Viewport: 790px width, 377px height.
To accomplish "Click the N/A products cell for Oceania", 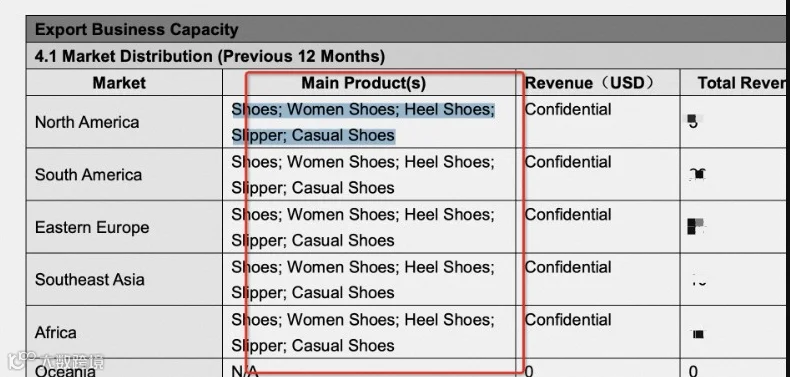I will coord(245,372).
